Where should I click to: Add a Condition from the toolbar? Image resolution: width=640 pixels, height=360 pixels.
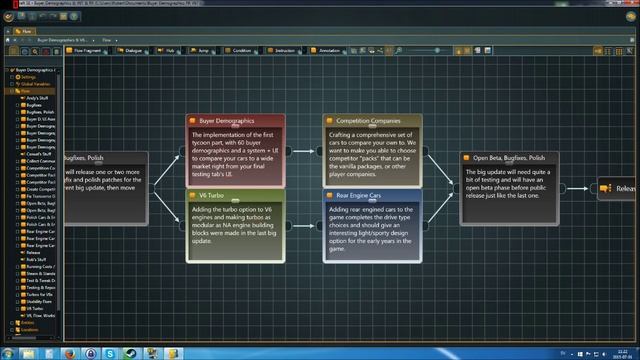click(238, 51)
